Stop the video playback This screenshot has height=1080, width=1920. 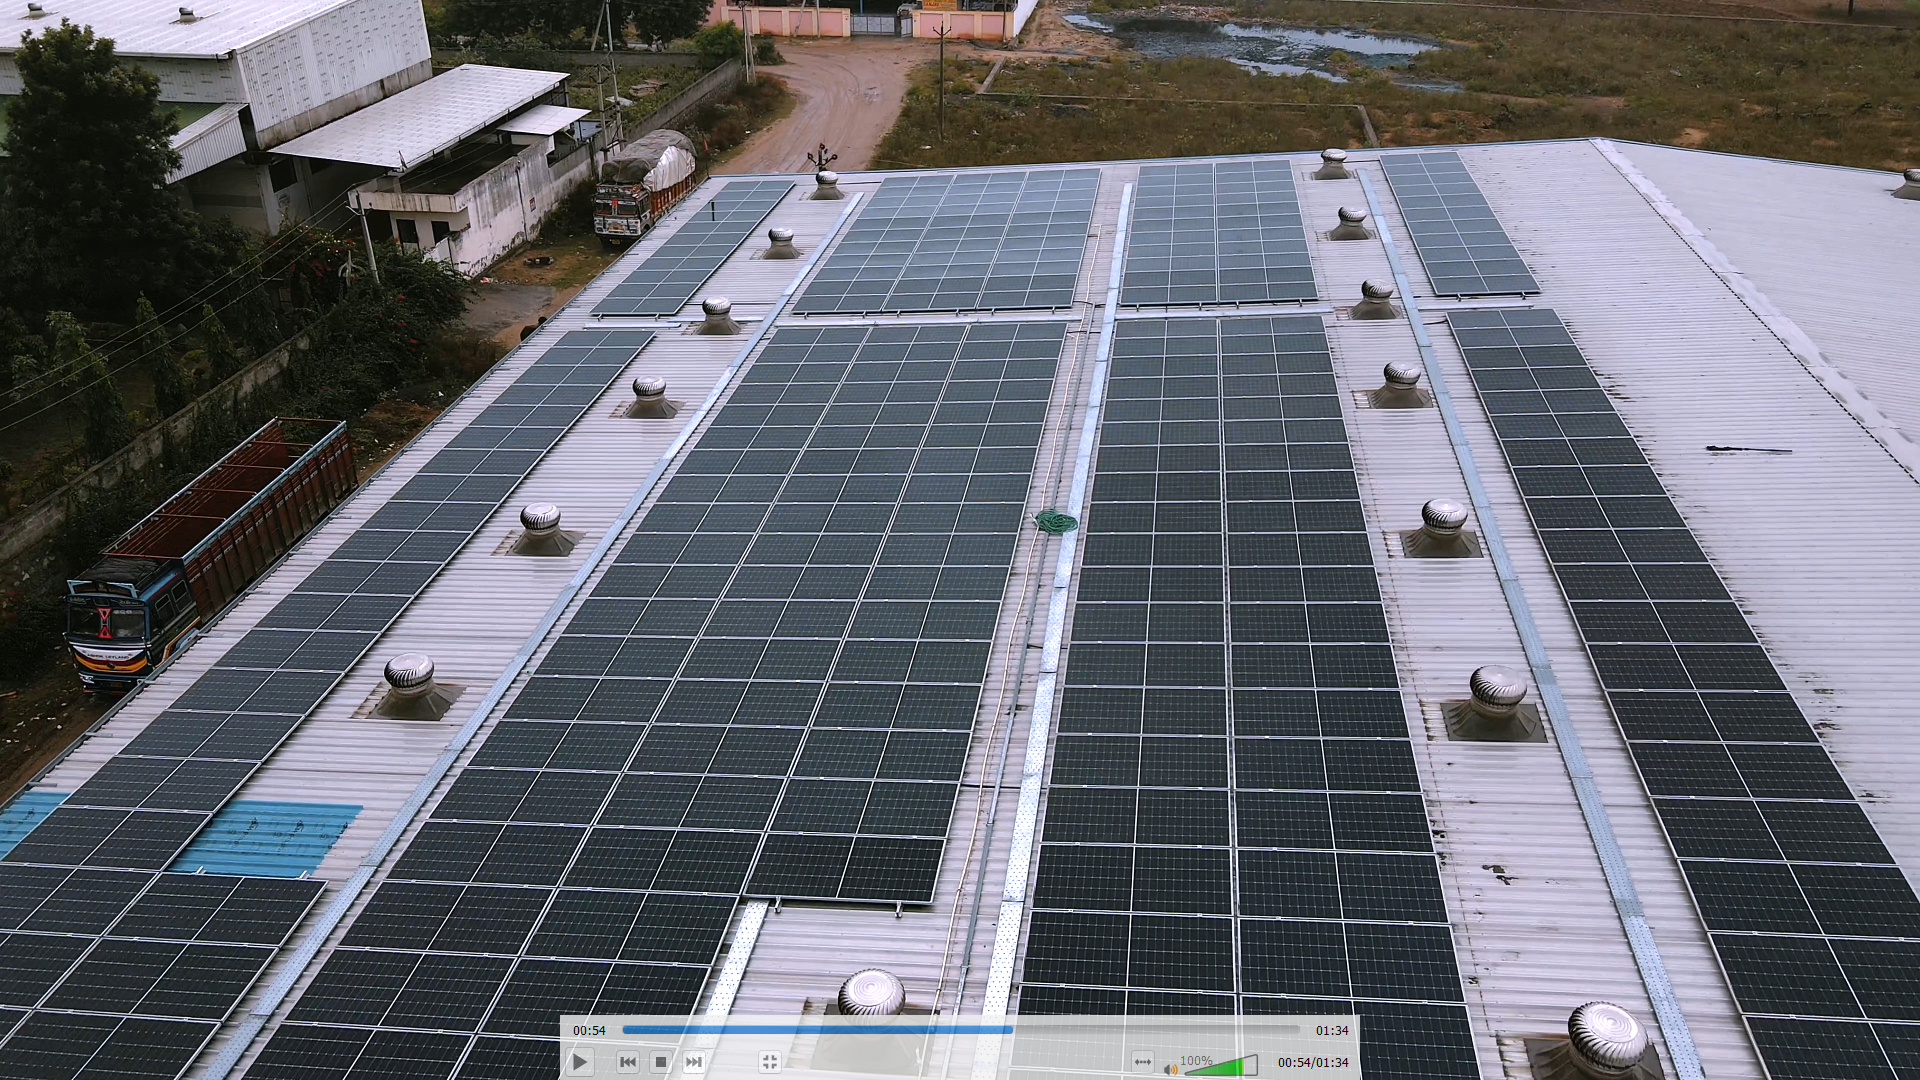point(660,1062)
